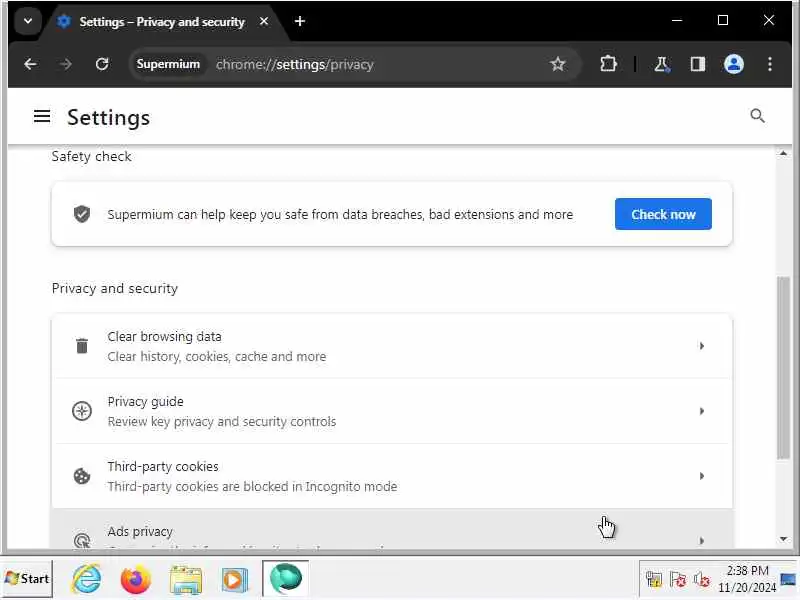Minimize the Supermium window
Viewport: 800px width, 600px height.
[677, 20]
